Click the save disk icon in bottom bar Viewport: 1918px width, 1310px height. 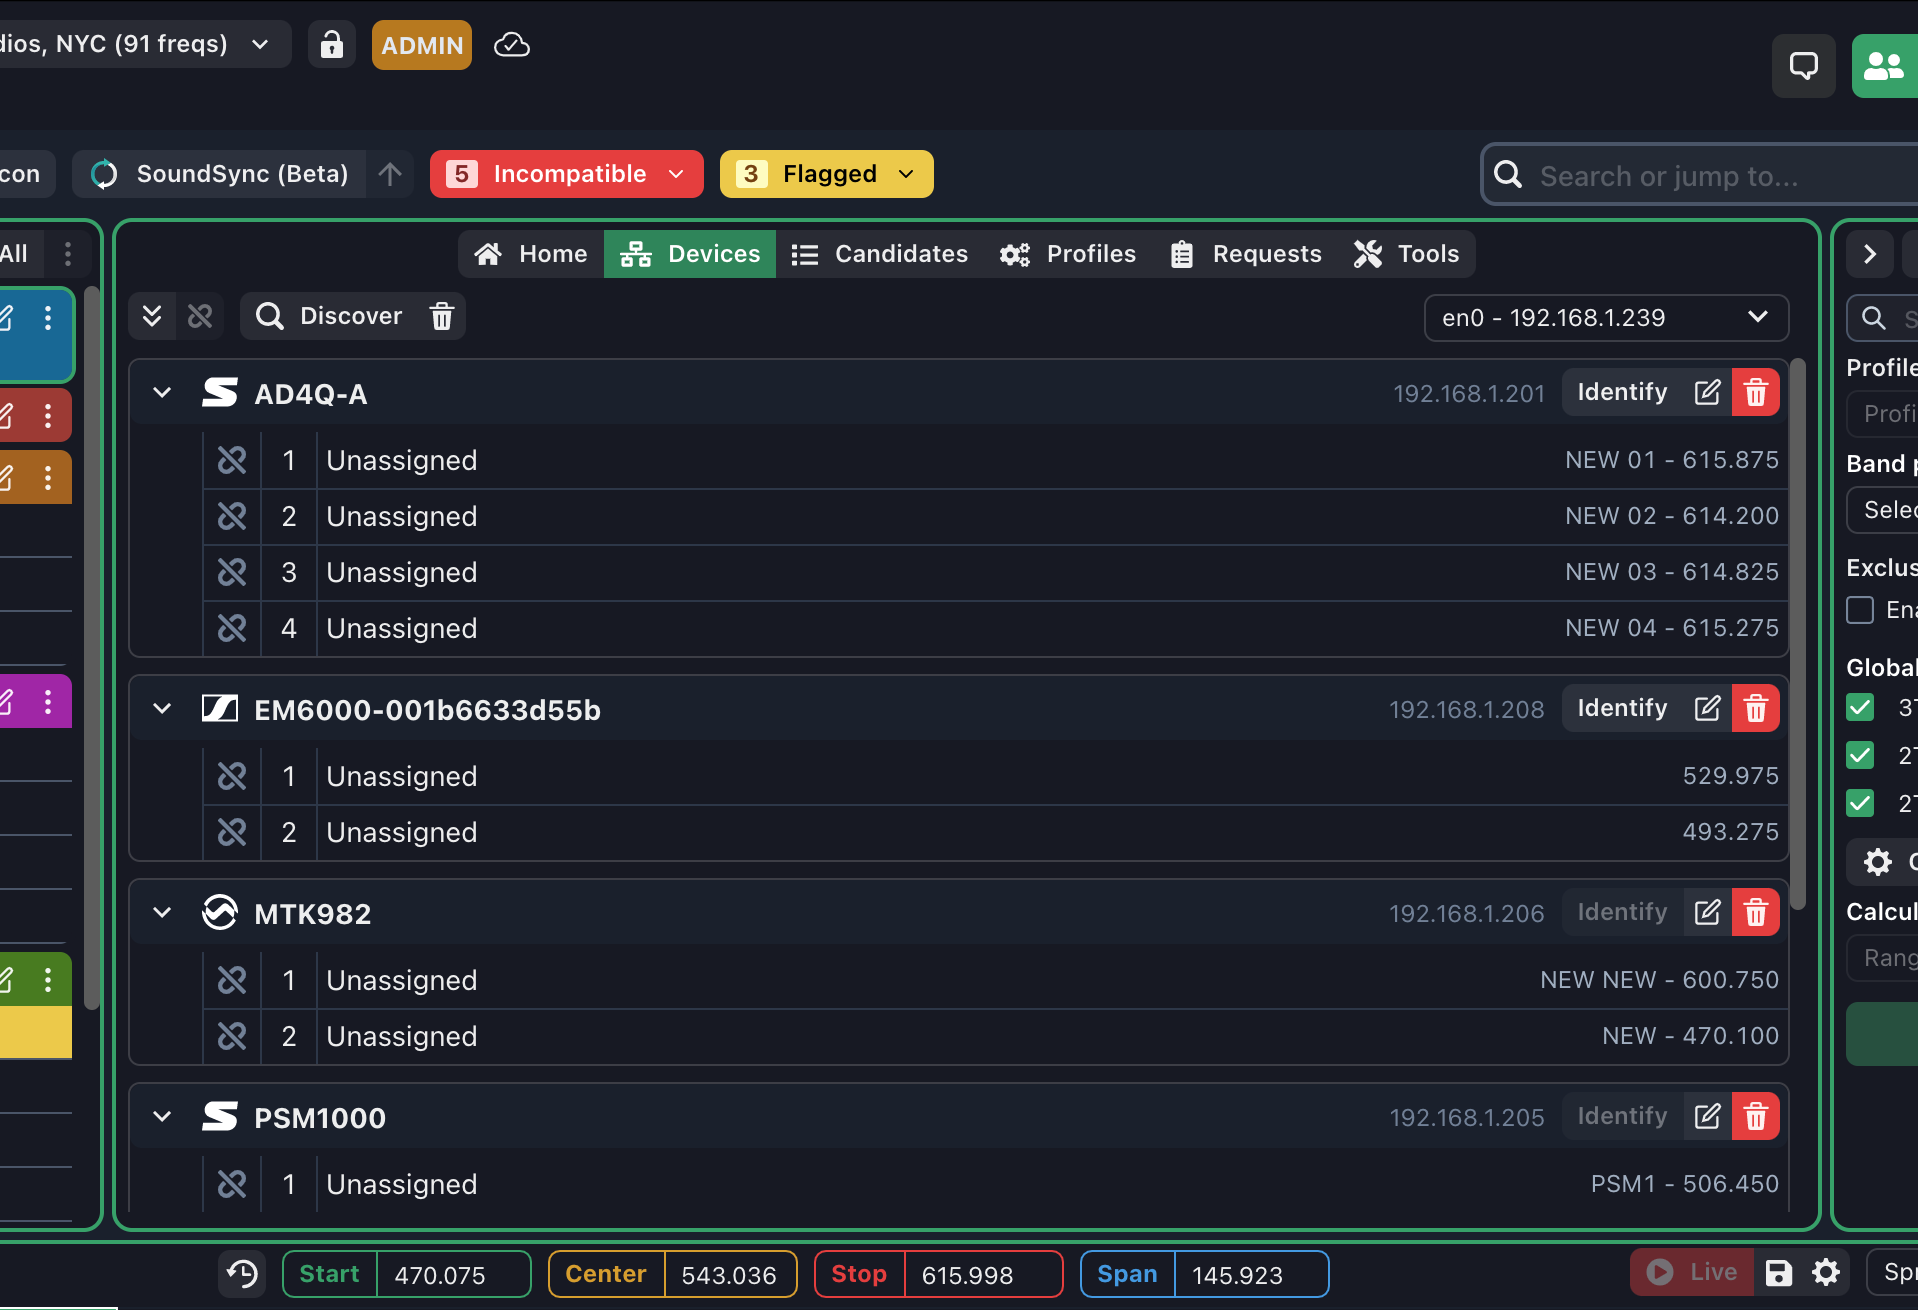[x=1778, y=1273]
